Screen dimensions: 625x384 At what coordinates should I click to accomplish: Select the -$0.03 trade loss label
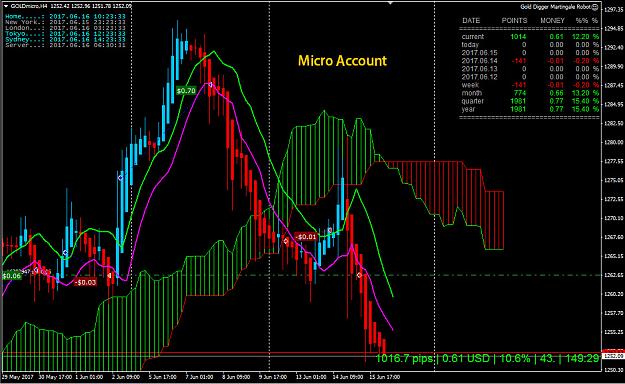click(x=85, y=282)
